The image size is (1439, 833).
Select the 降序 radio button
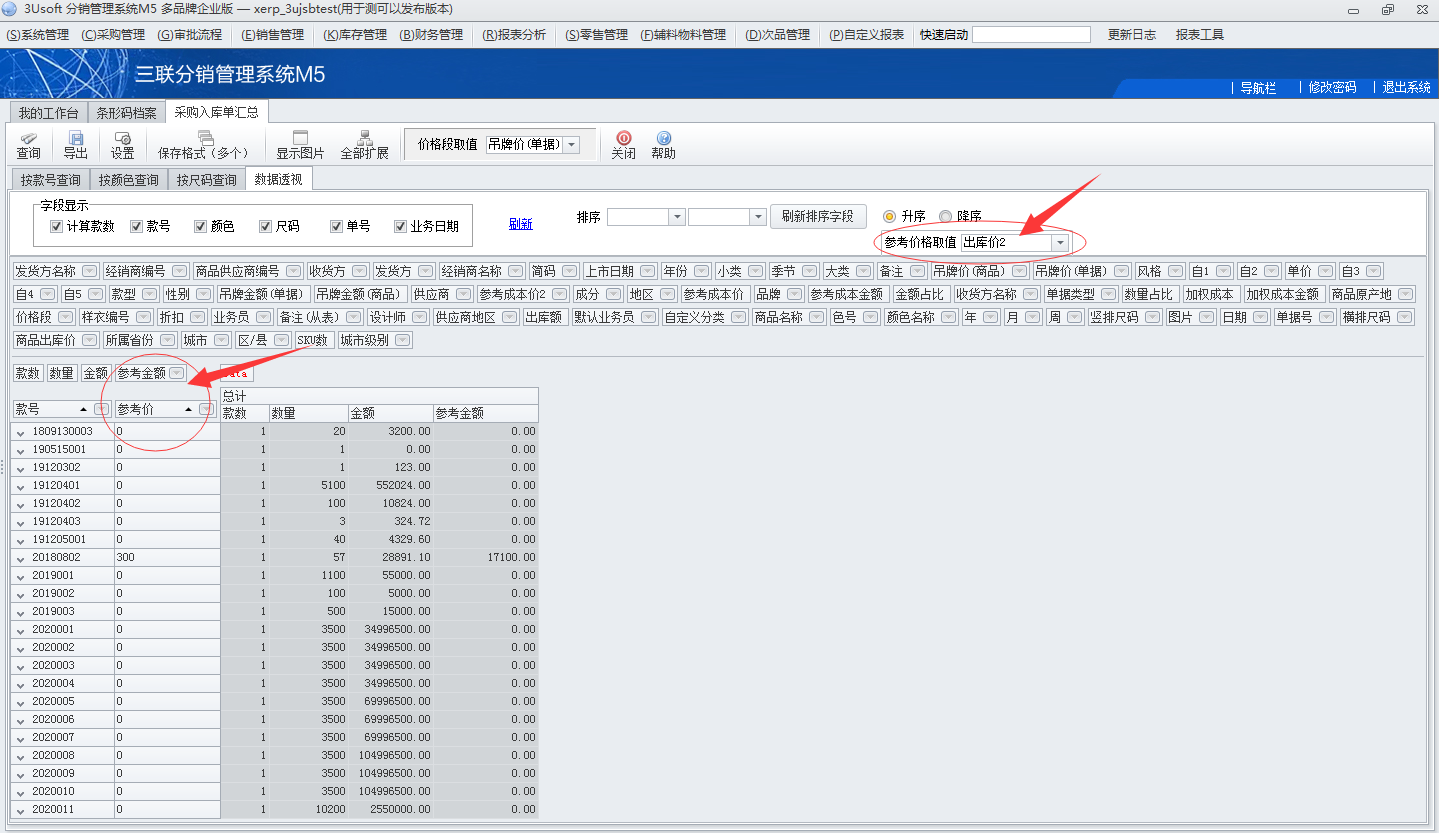click(x=945, y=216)
